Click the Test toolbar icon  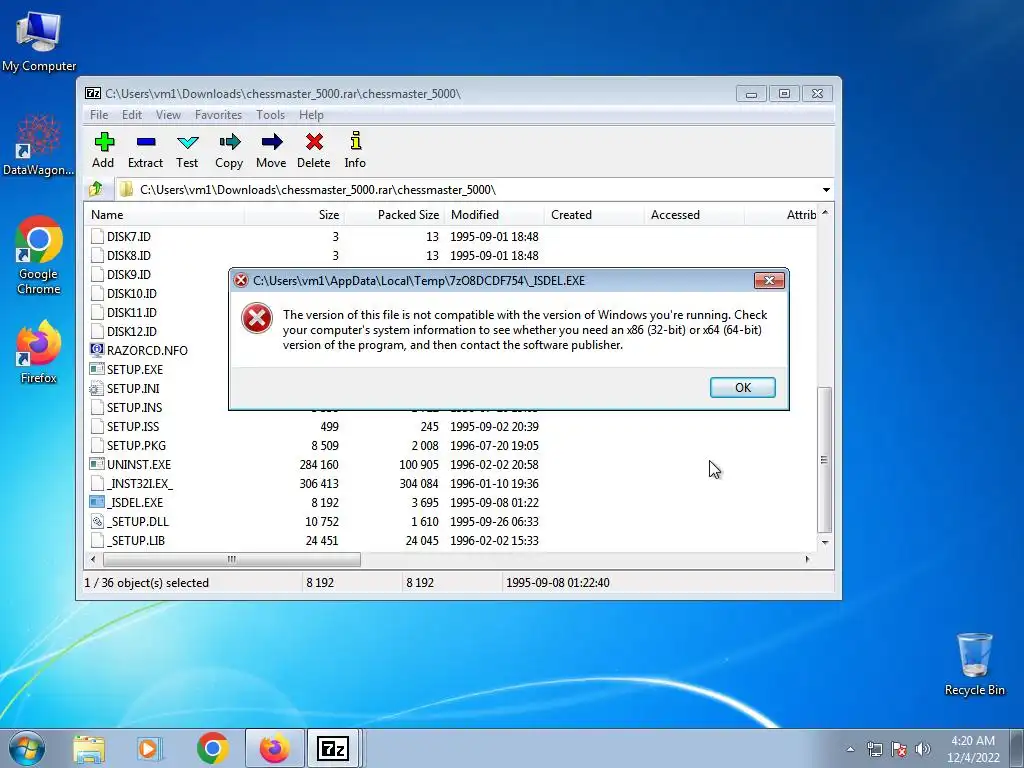tap(187, 142)
